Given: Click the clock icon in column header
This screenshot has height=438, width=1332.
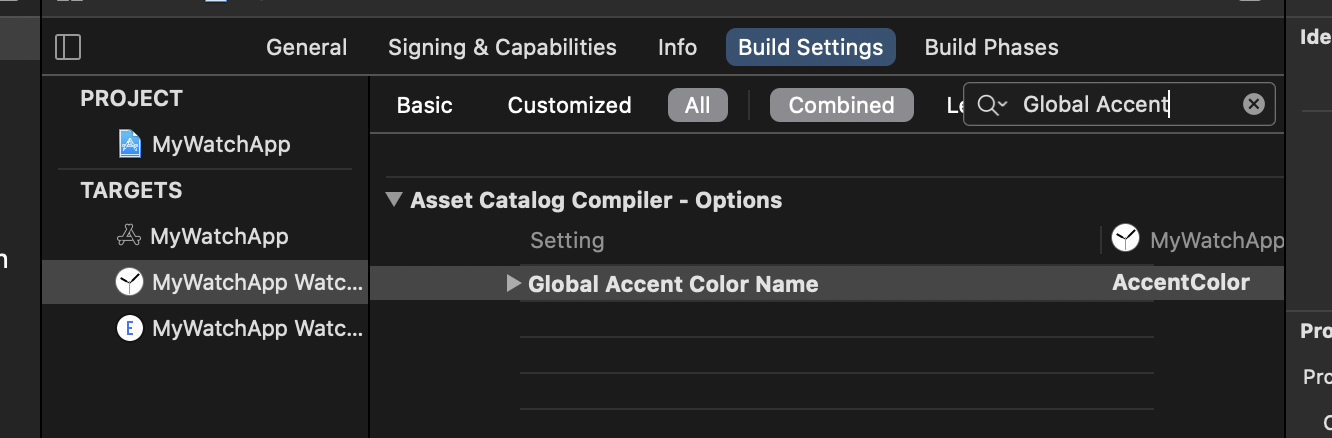Looking at the screenshot, I should [1126, 239].
